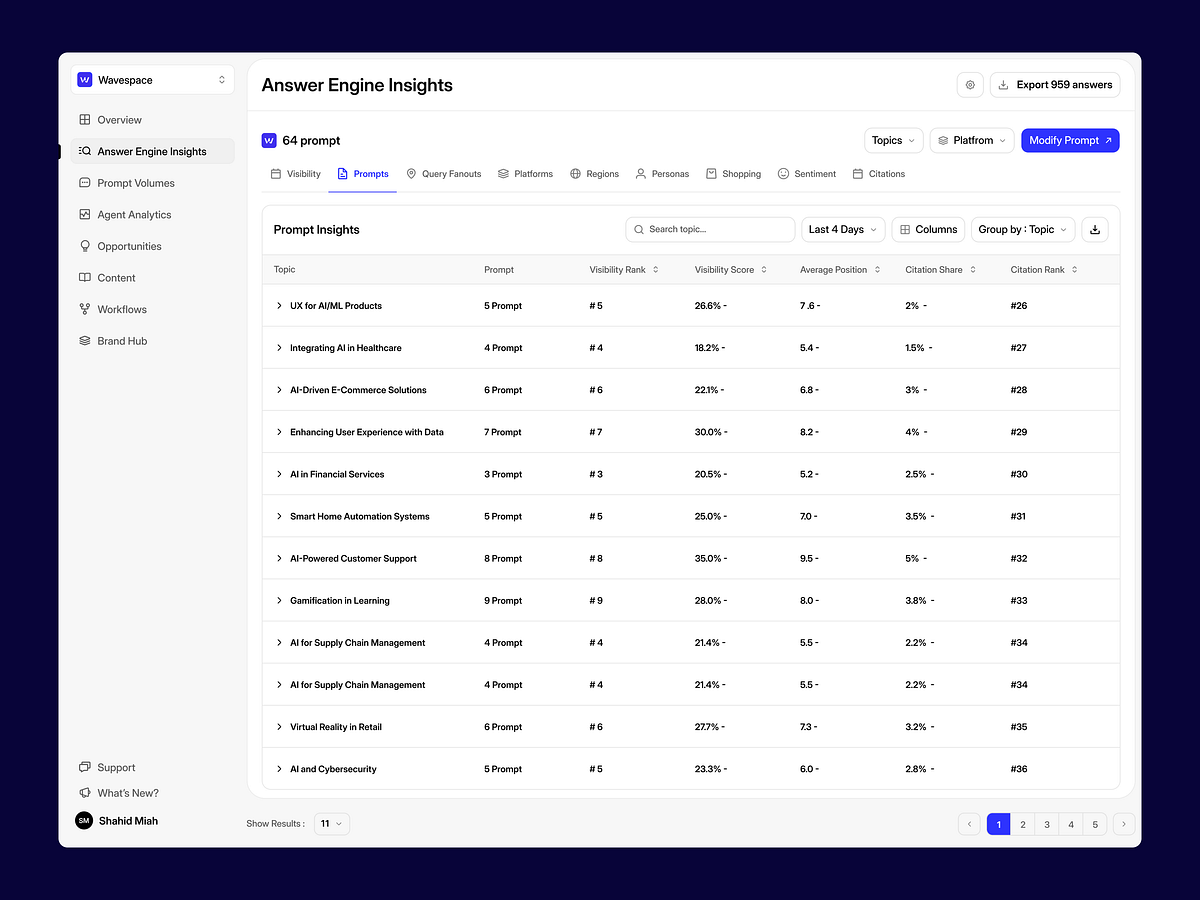Open Workflows in the sidebar
Viewport: 1200px width, 900px height.
(122, 310)
